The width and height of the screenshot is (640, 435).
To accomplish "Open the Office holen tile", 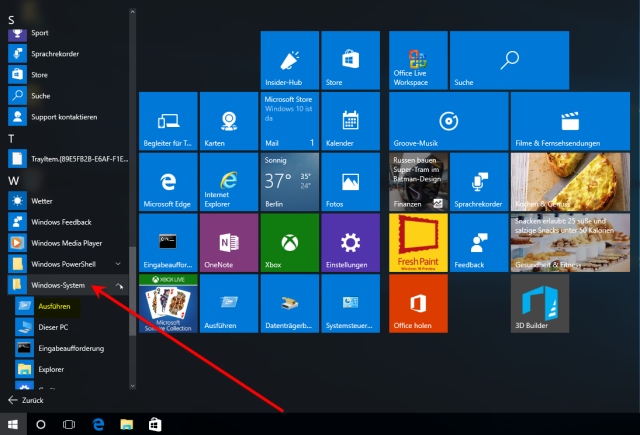I will (x=418, y=305).
